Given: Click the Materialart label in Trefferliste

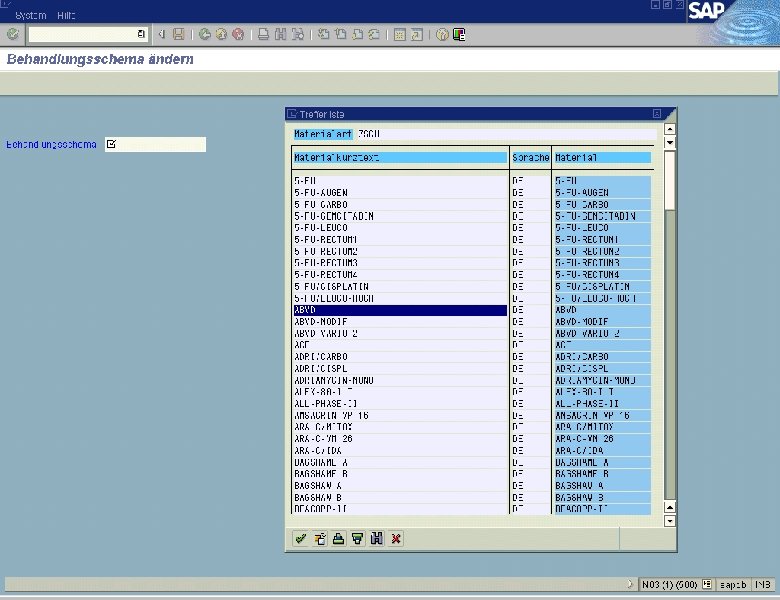Looking at the screenshot, I should point(323,134).
